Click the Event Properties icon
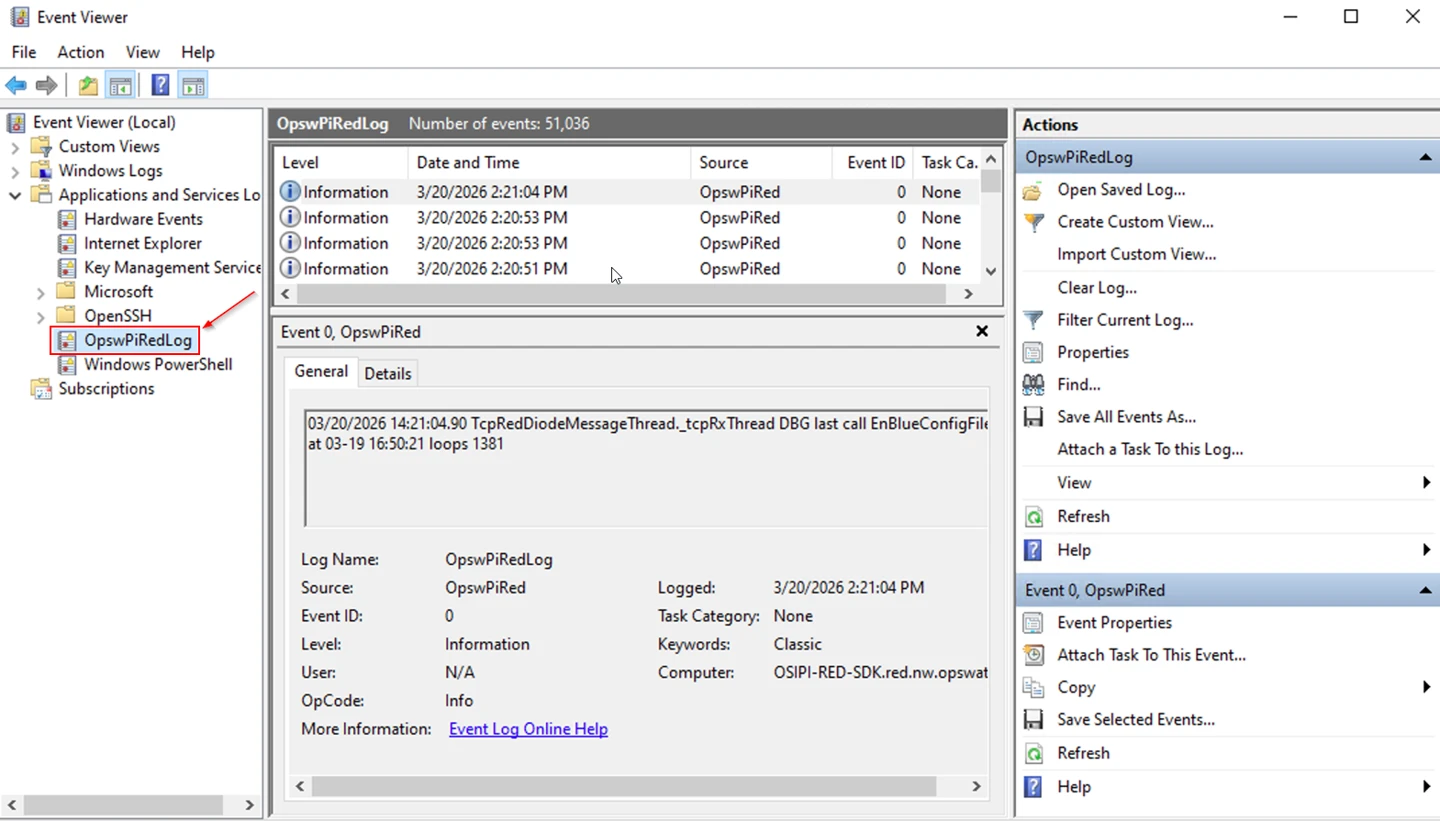 [1033, 623]
